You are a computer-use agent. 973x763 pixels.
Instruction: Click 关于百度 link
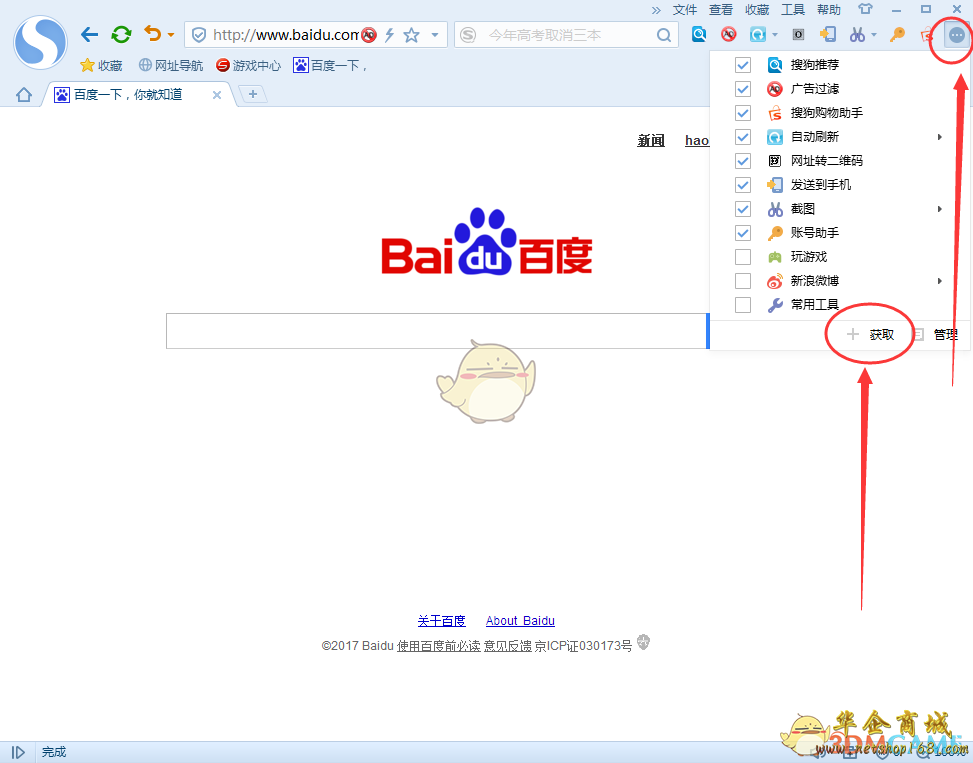pyautogui.click(x=441, y=621)
